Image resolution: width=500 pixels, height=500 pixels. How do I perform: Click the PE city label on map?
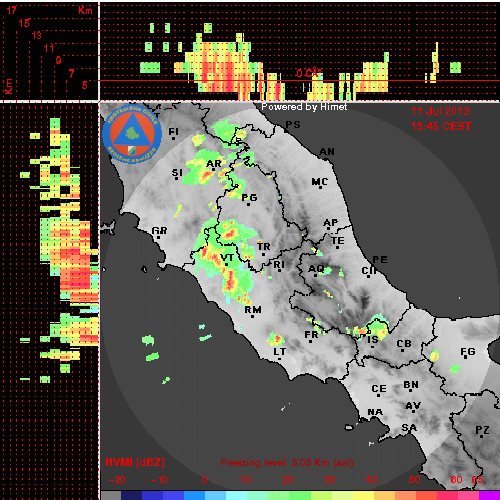coord(380,260)
